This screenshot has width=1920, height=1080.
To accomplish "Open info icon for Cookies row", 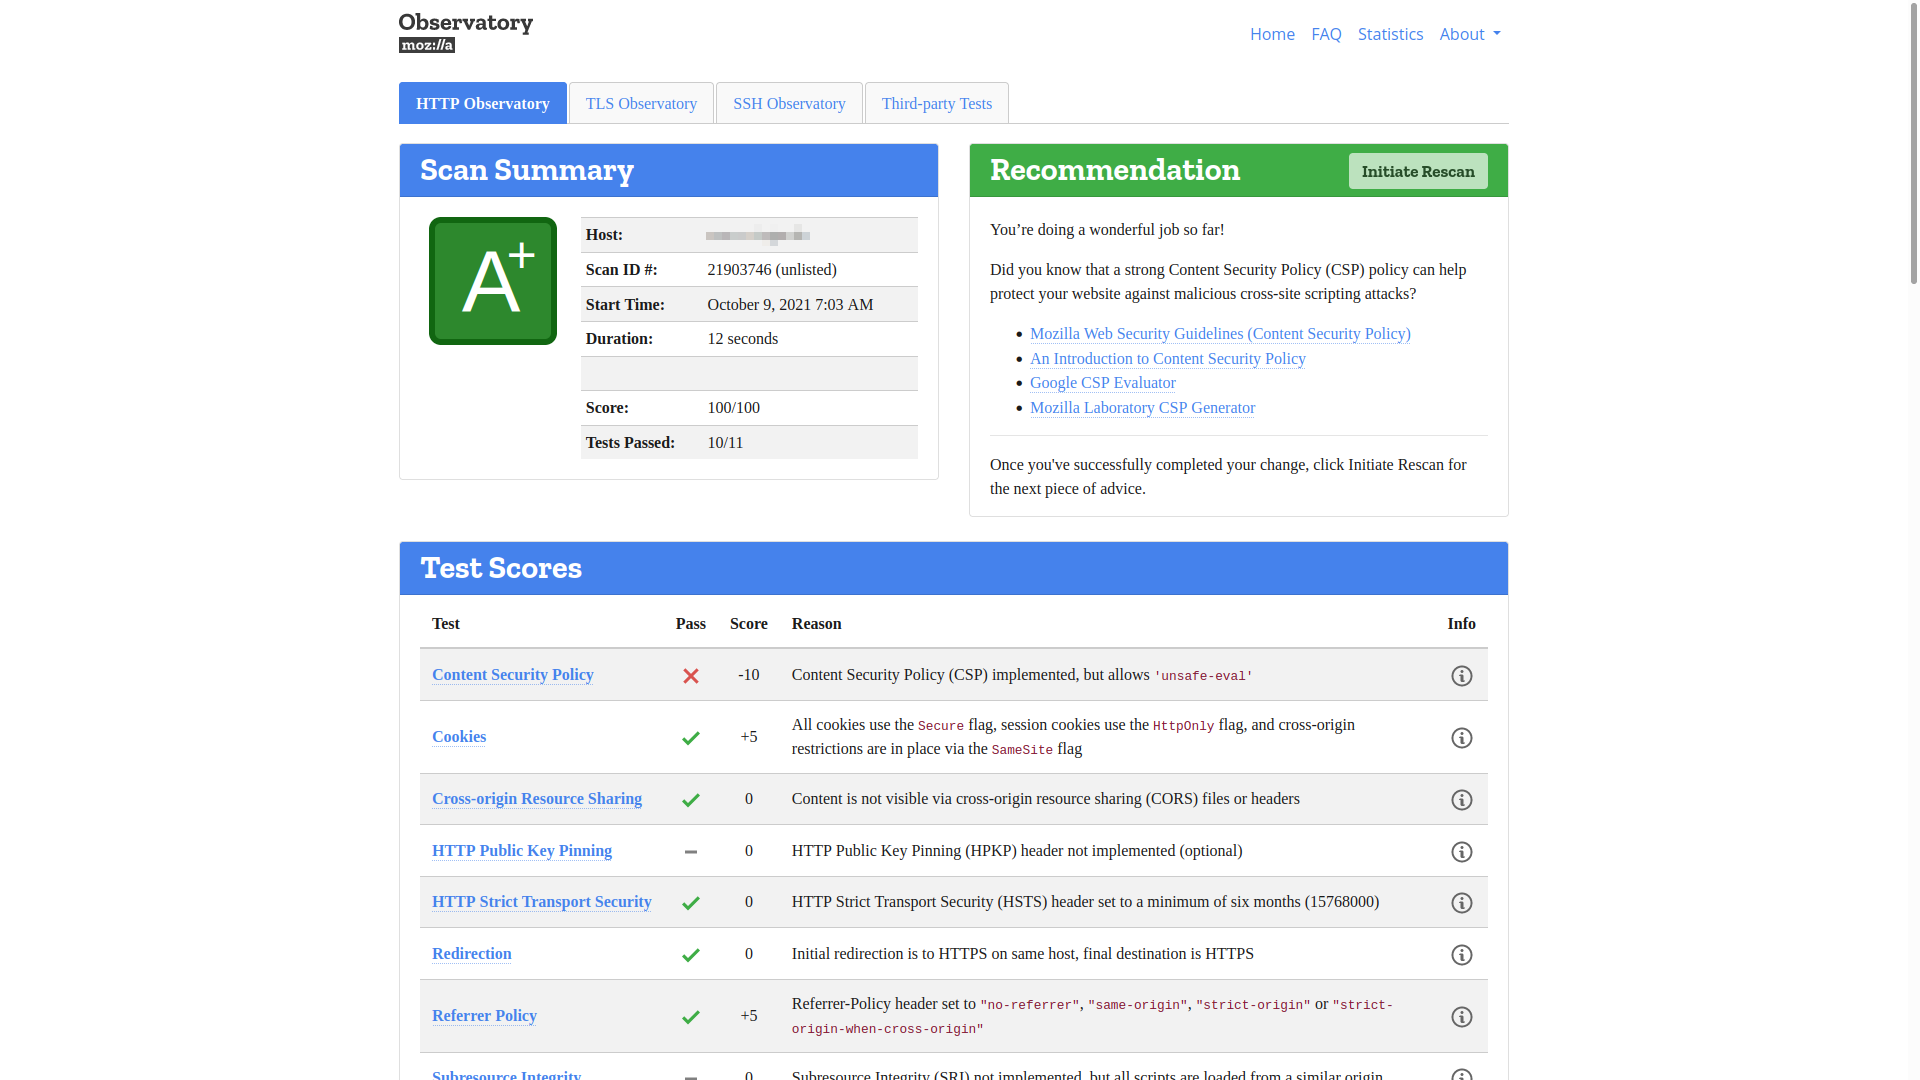I will pos(1461,738).
